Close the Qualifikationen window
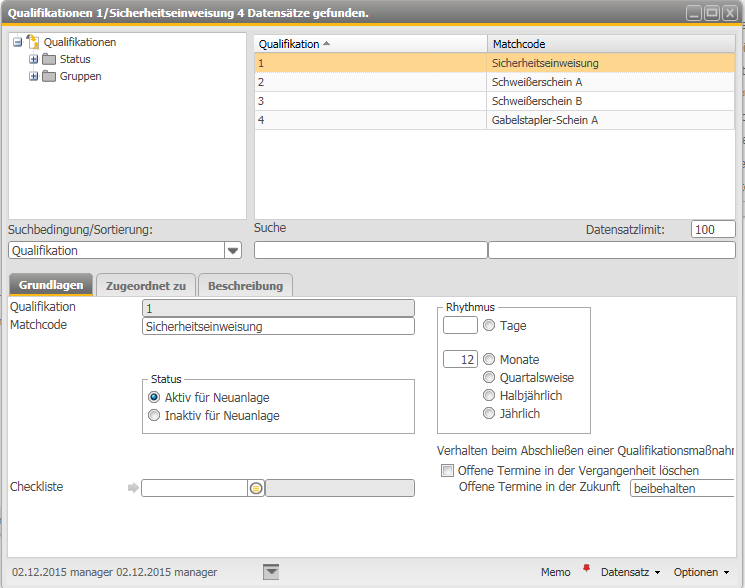The image size is (745, 588). pos(729,13)
